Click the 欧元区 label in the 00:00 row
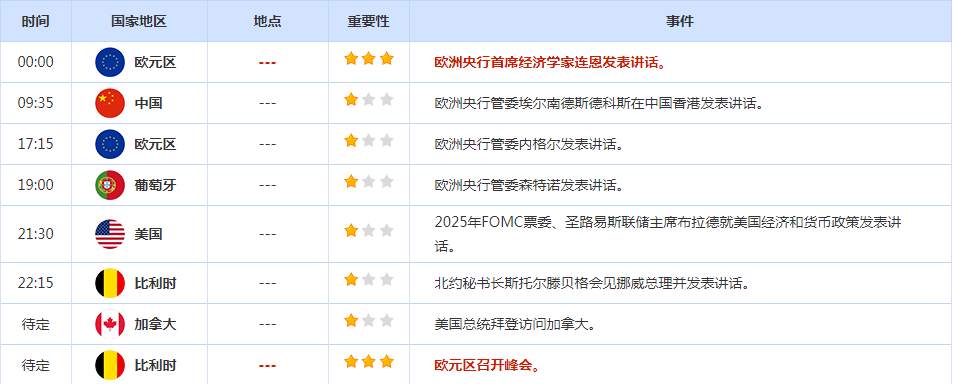953x384 pixels. click(155, 63)
